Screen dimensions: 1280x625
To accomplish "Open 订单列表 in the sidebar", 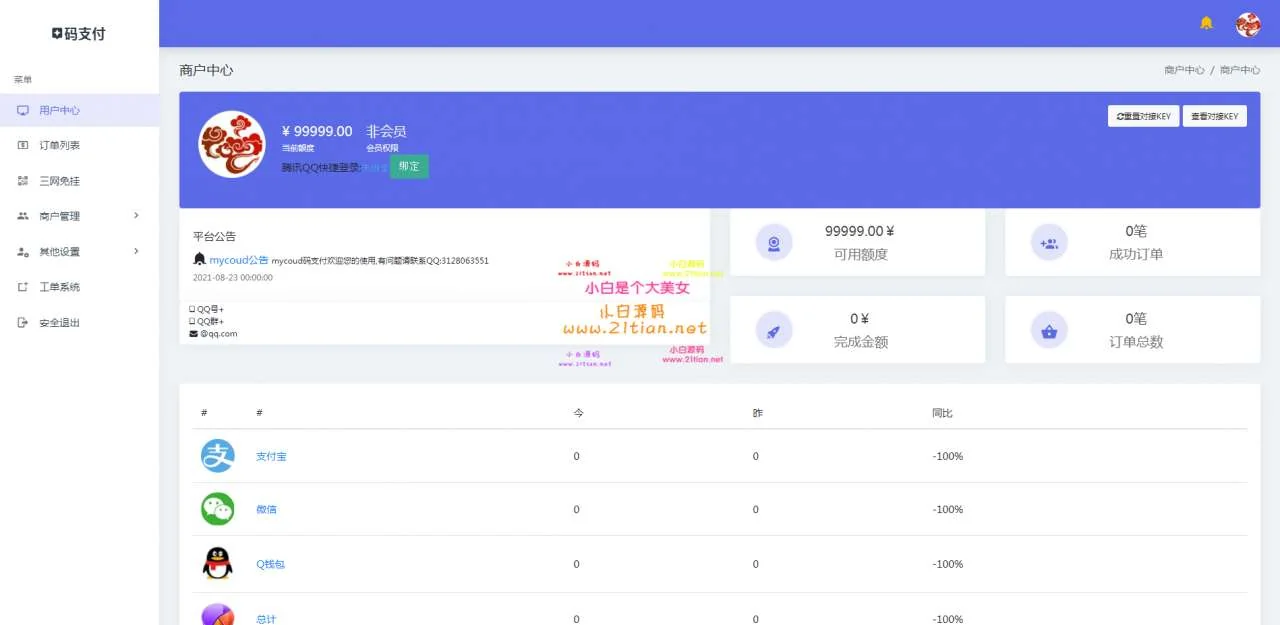I will click(59, 146).
